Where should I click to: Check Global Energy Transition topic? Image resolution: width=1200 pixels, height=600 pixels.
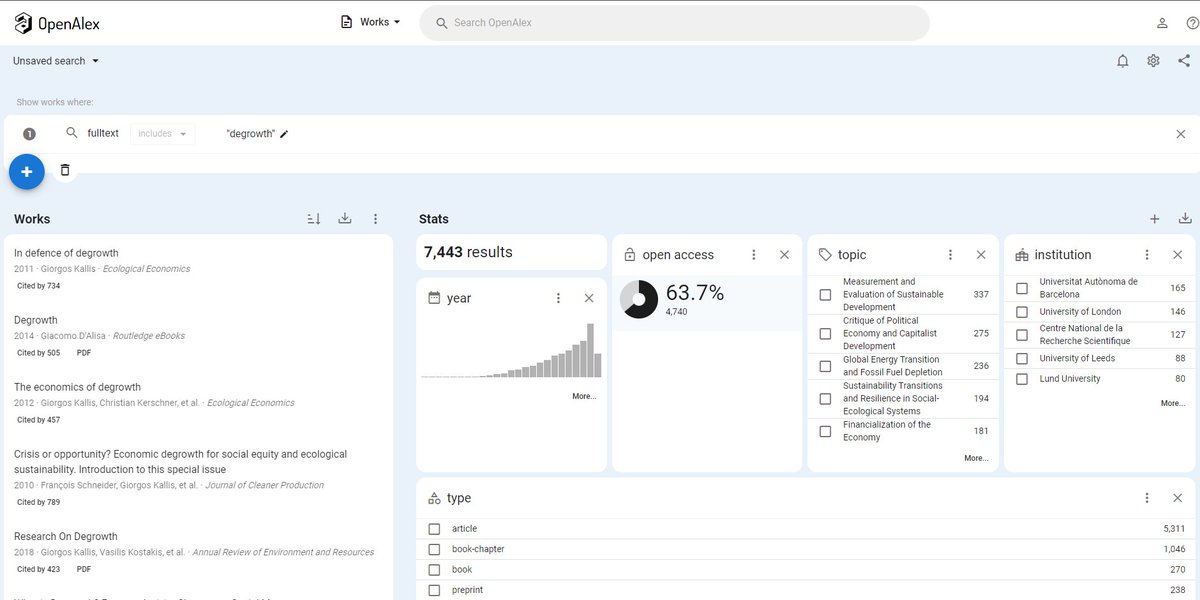[825, 366]
